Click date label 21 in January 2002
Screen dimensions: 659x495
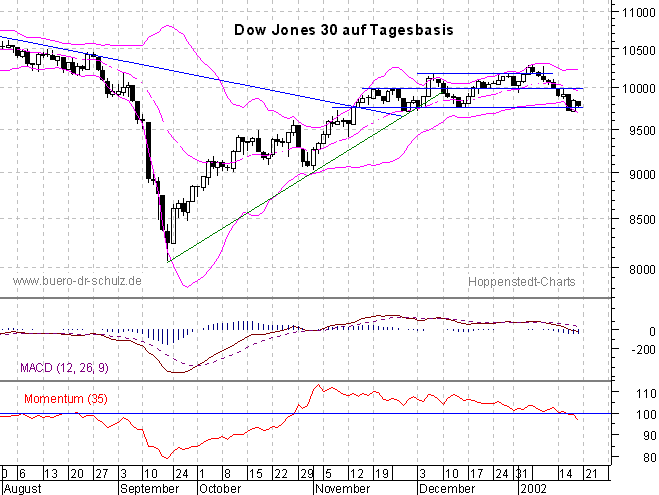pos(591,474)
